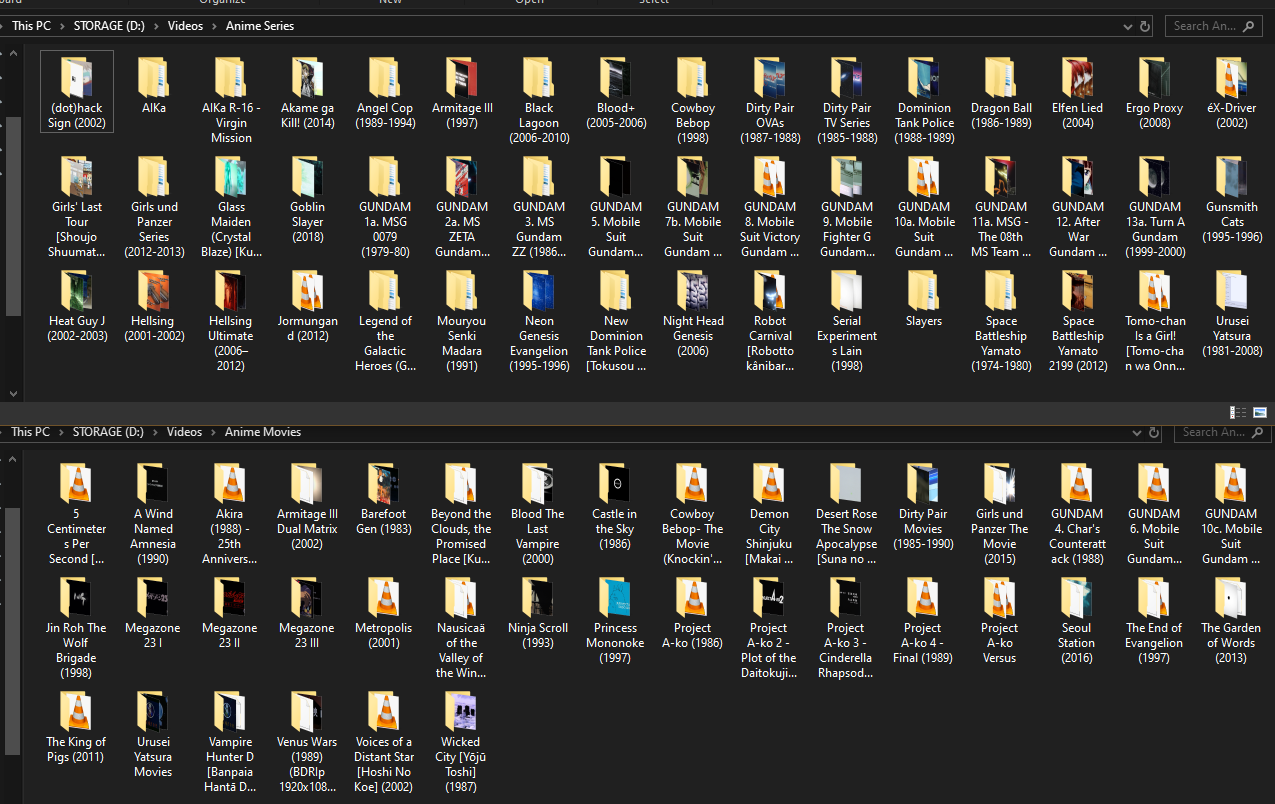
Task: Select the Vampire Hunter D folder
Action: click(x=230, y=740)
